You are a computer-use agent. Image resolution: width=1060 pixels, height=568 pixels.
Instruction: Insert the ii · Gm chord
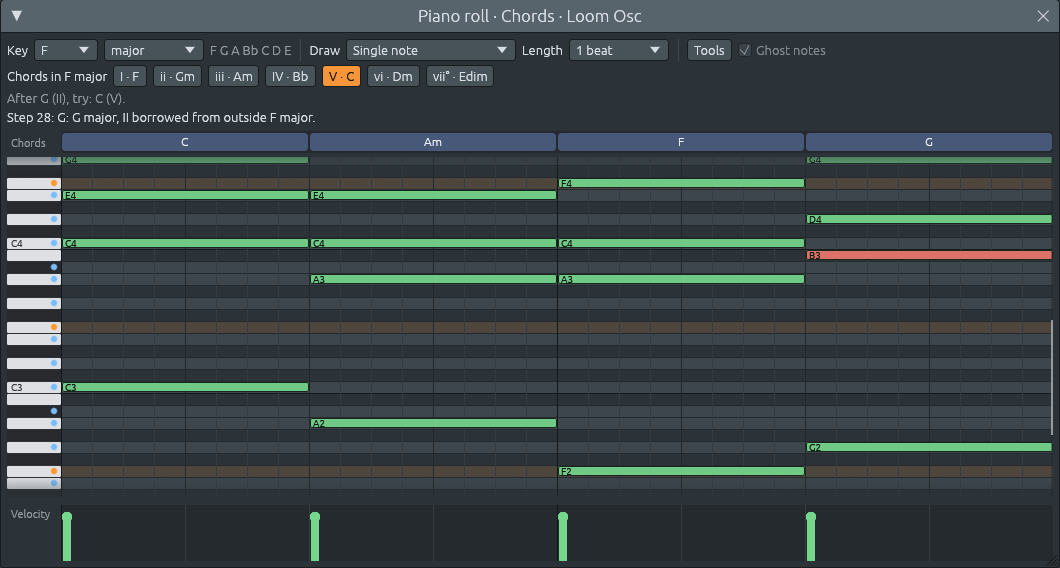[x=178, y=76]
